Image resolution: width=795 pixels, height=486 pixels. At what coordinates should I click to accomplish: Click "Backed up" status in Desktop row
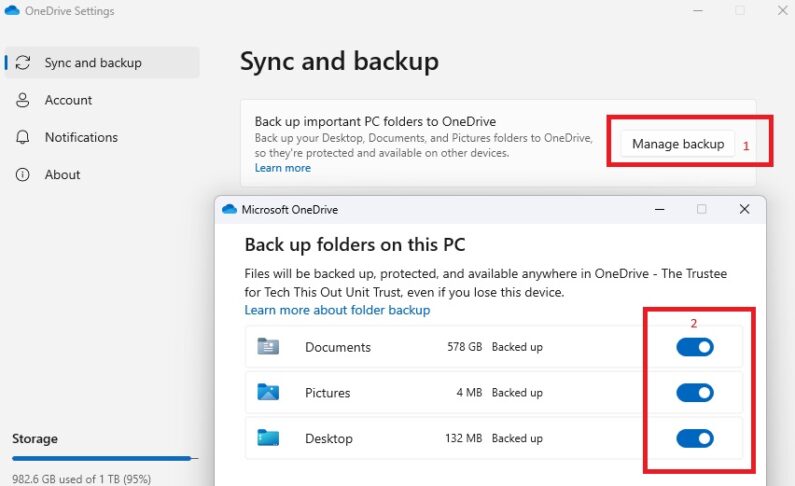pyautogui.click(x=517, y=438)
